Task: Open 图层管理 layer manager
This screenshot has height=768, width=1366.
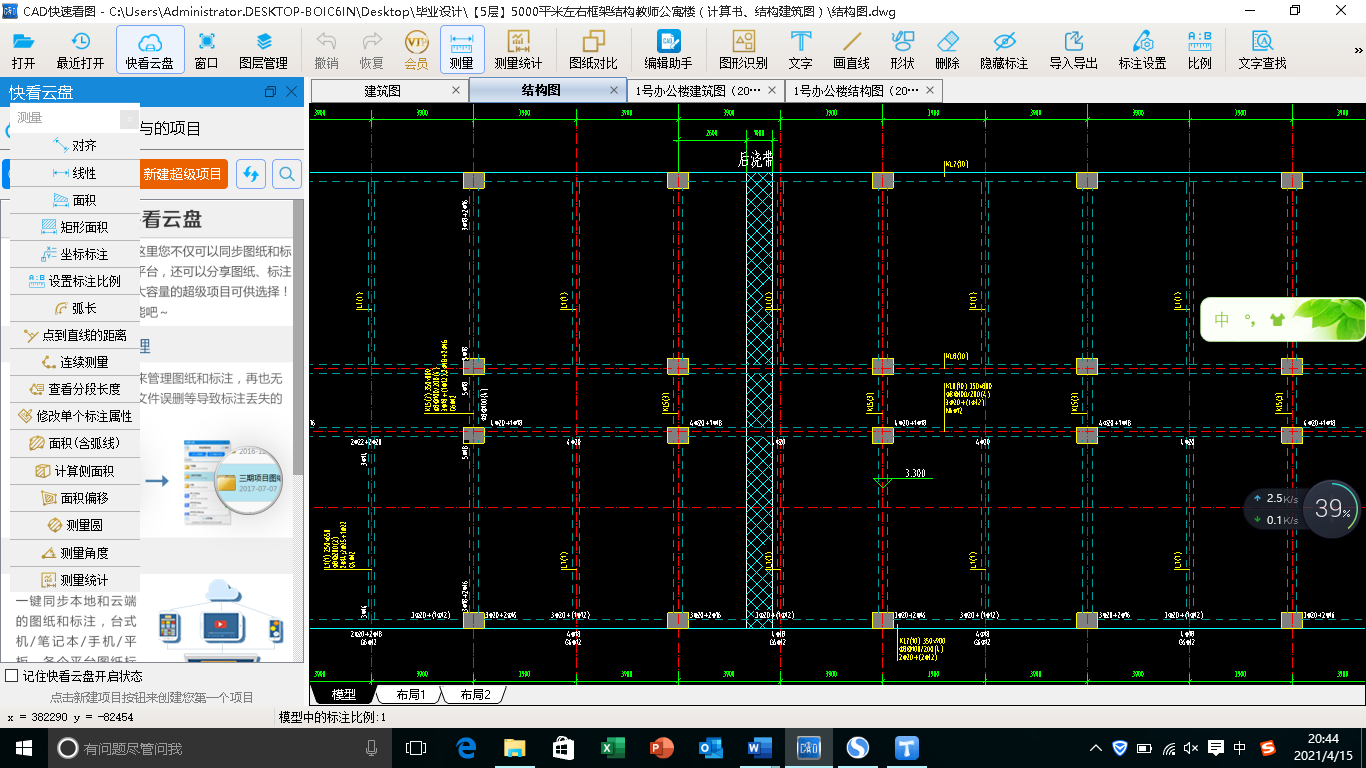Action: point(263,50)
